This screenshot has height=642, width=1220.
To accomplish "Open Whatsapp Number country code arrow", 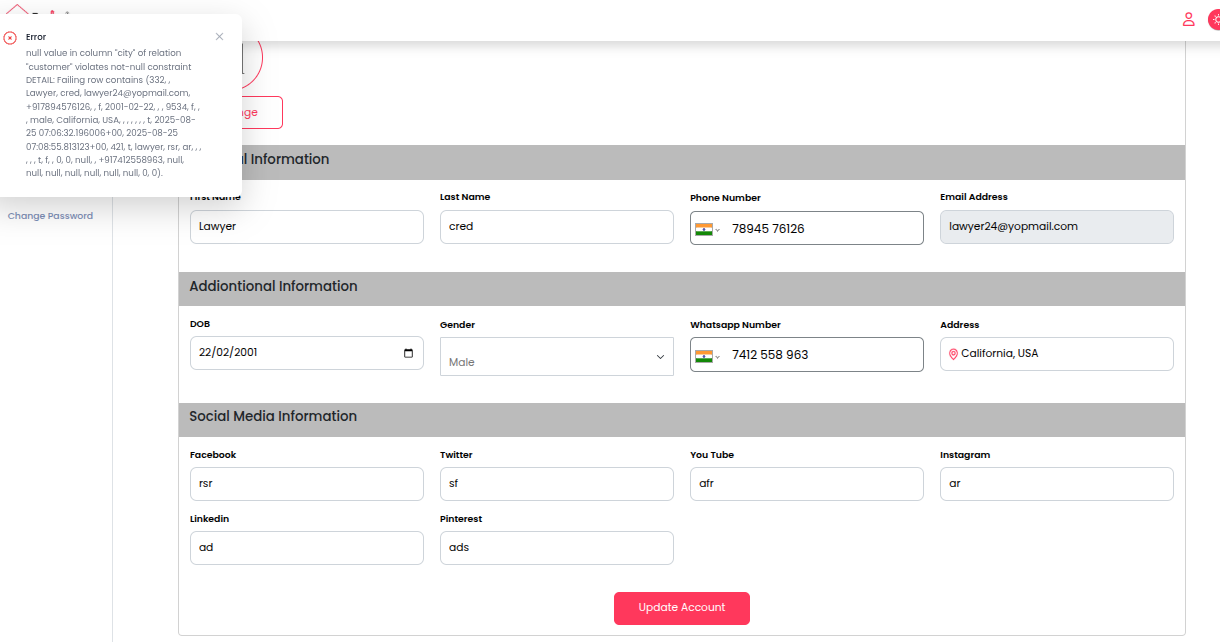I will (718, 357).
